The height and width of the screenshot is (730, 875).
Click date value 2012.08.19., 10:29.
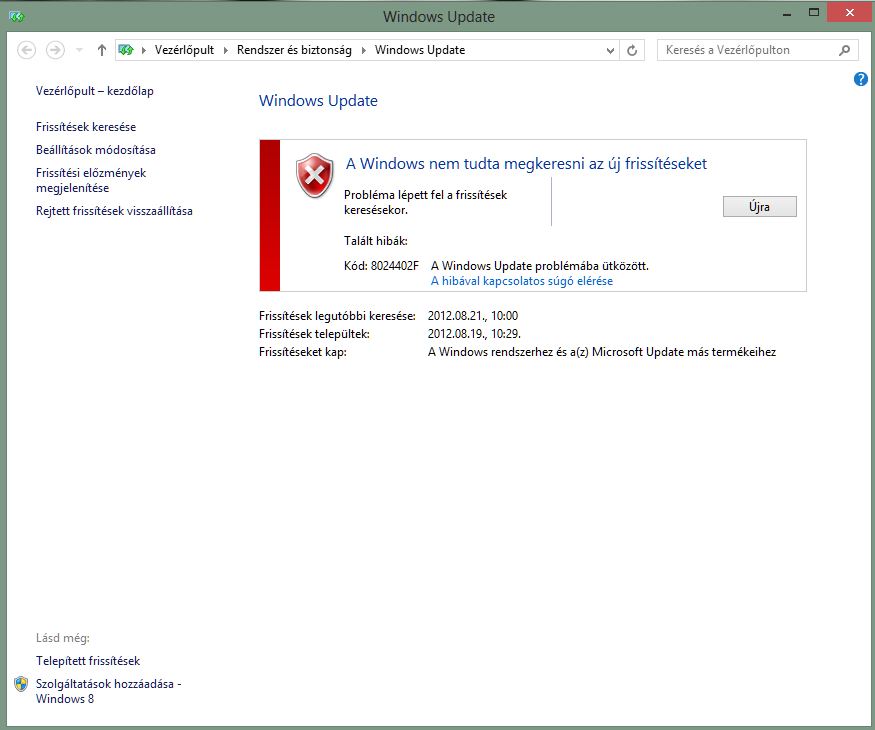[x=474, y=334]
